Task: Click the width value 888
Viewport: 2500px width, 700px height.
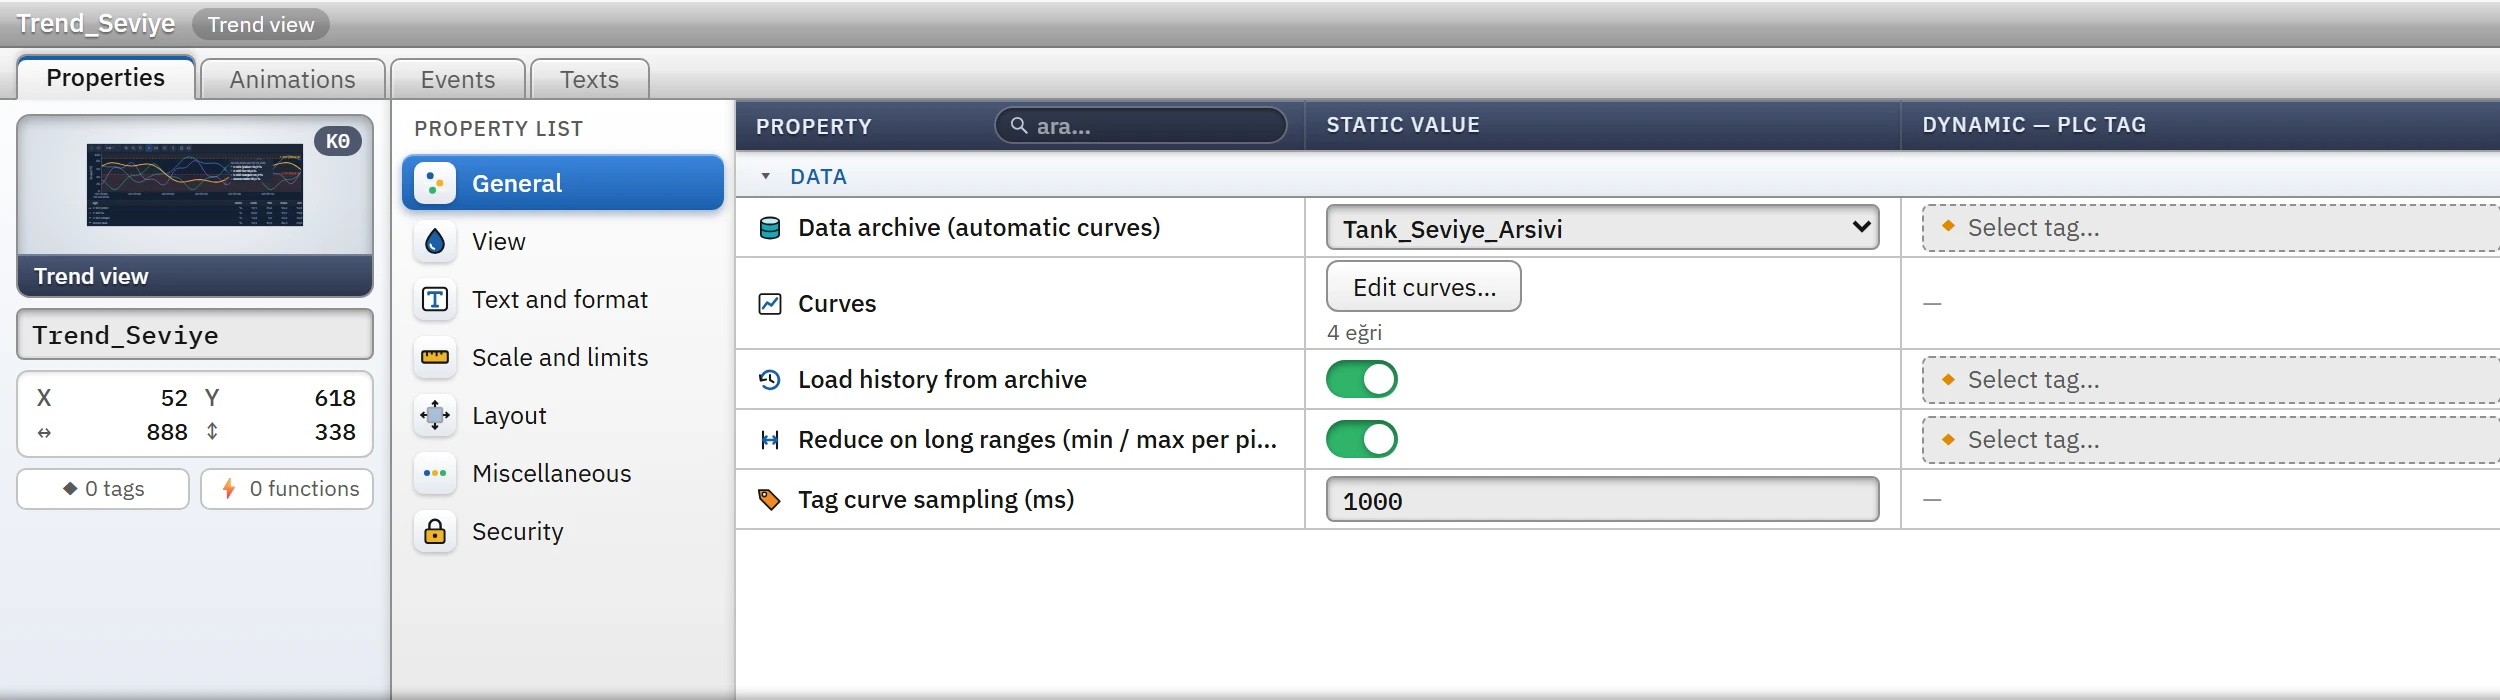Action: [x=167, y=432]
